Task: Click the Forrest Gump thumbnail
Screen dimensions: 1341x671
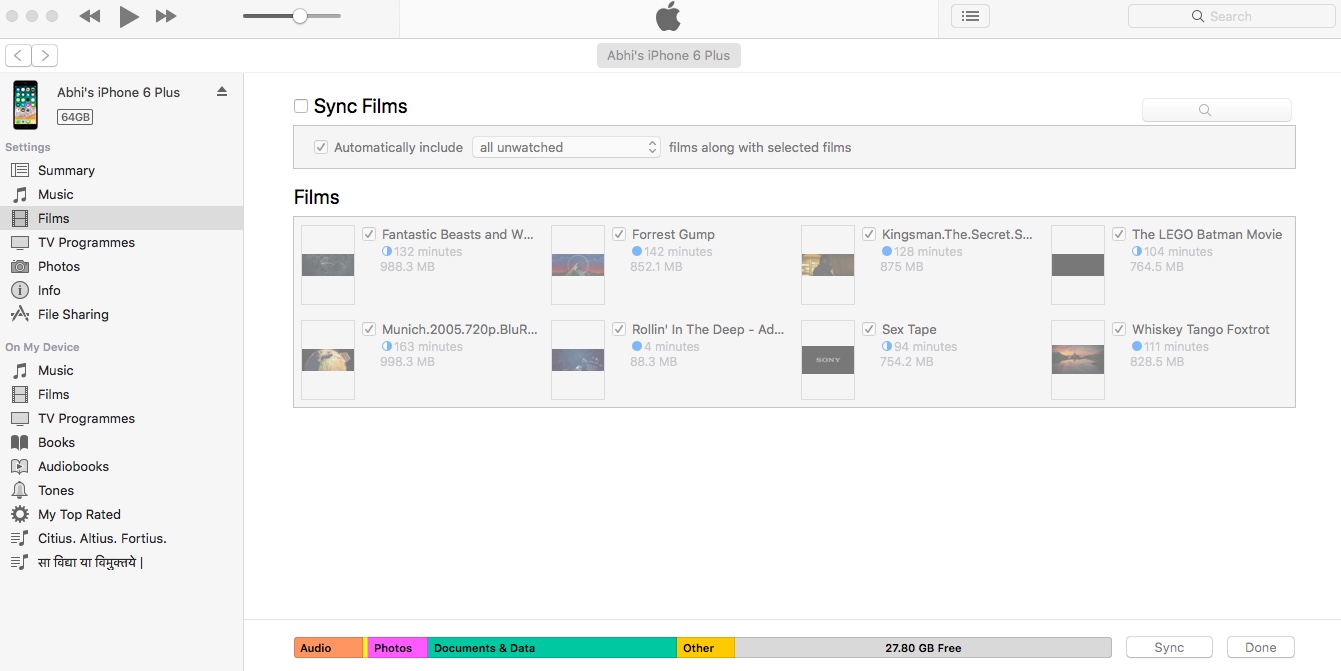Action: pos(578,264)
